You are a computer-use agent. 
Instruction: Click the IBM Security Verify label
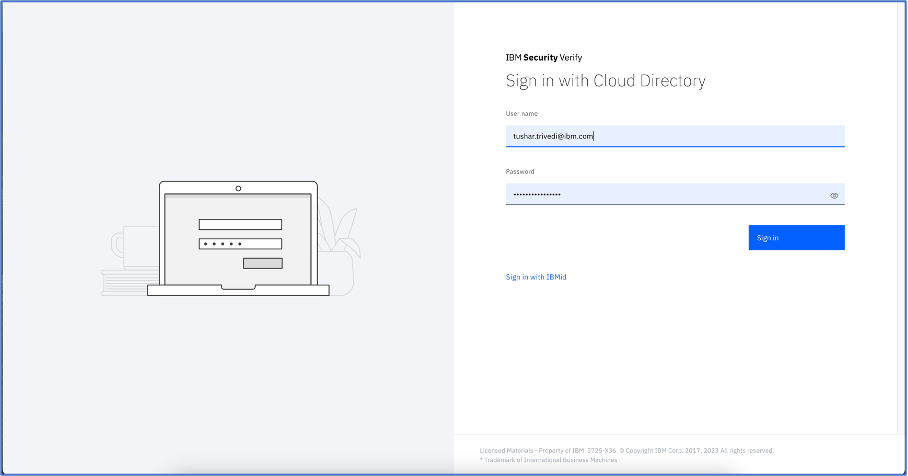[544, 57]
